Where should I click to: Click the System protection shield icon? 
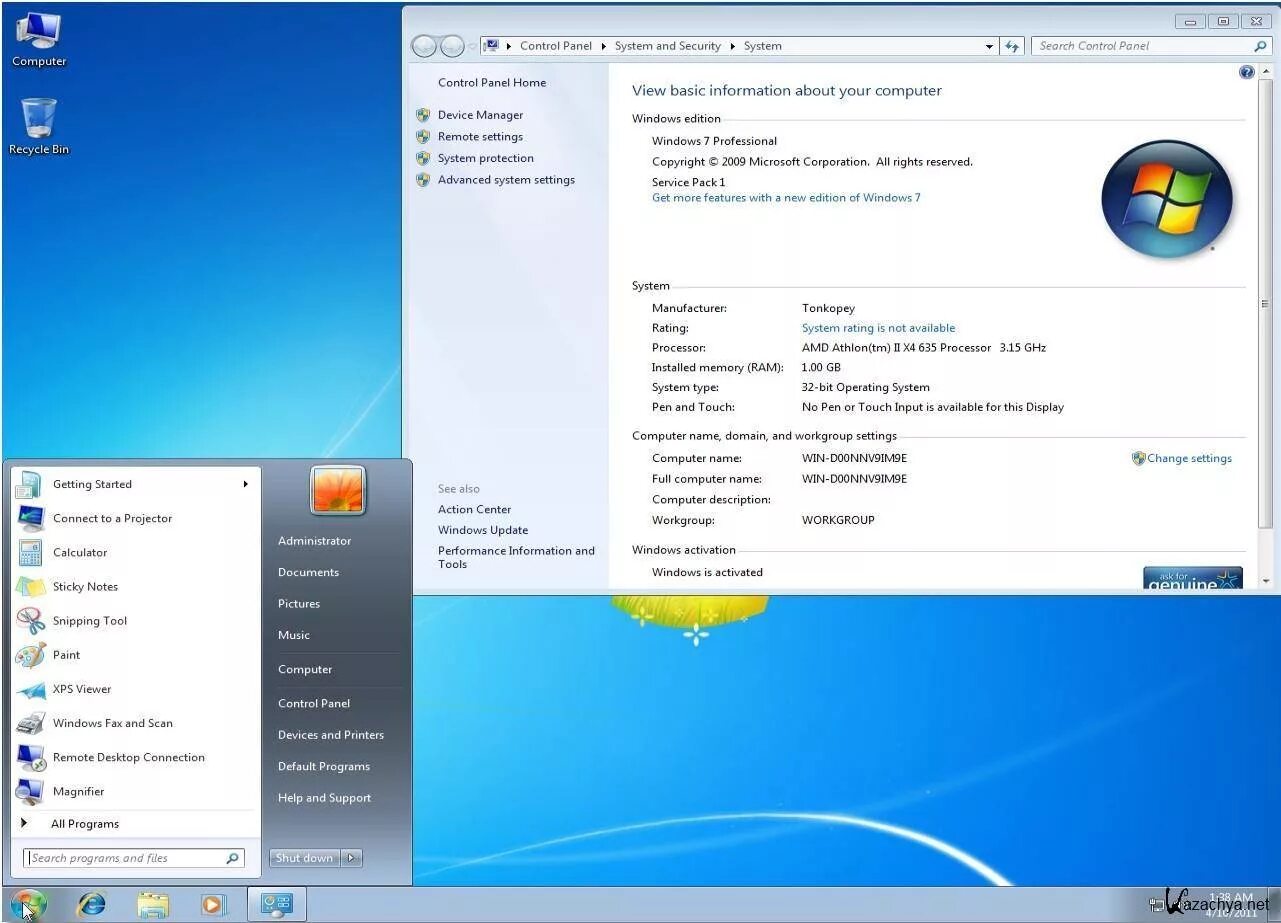423,158
